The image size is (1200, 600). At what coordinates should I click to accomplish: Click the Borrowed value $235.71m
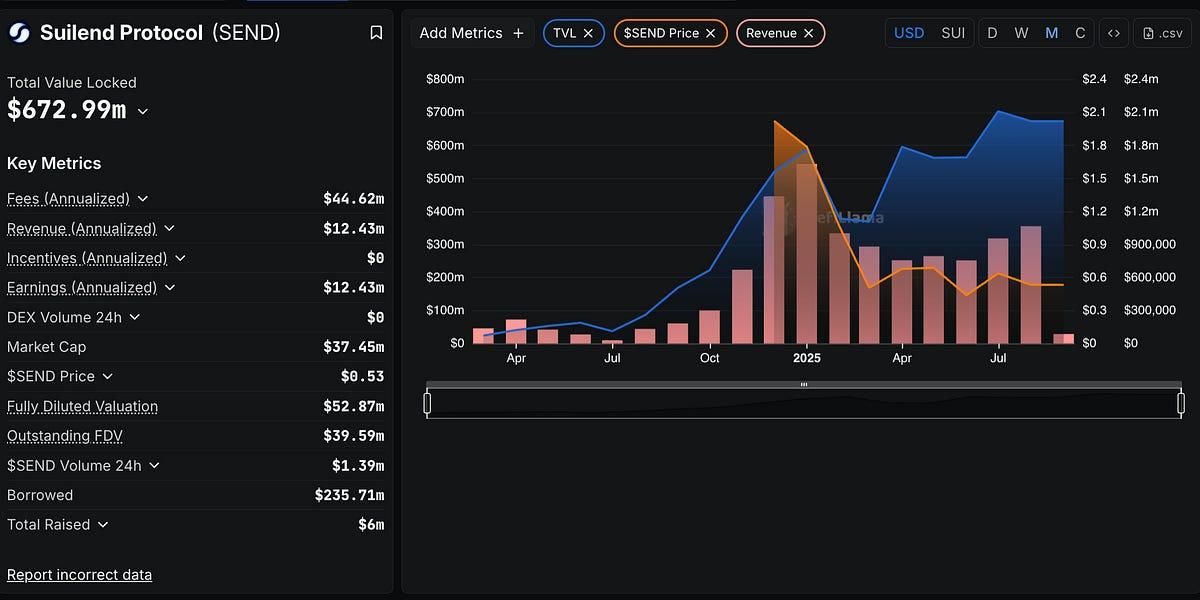coord(350,495)
